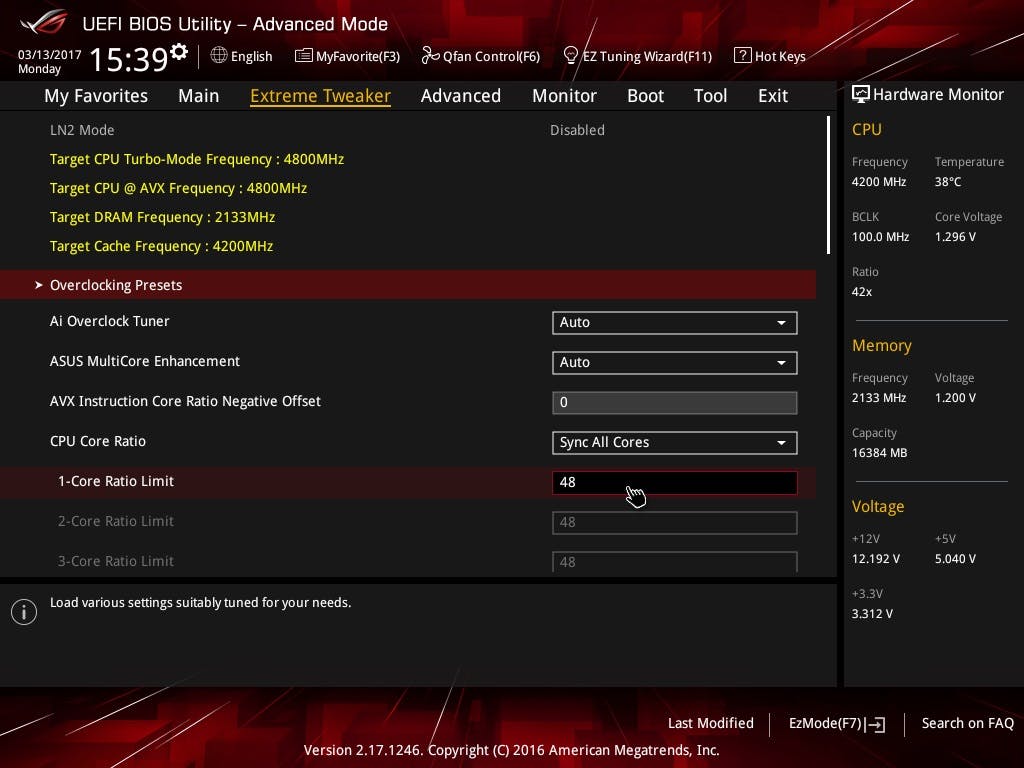
Task: Click the vertical scrollbar of the settings list
Action: [x=828, y=185]
